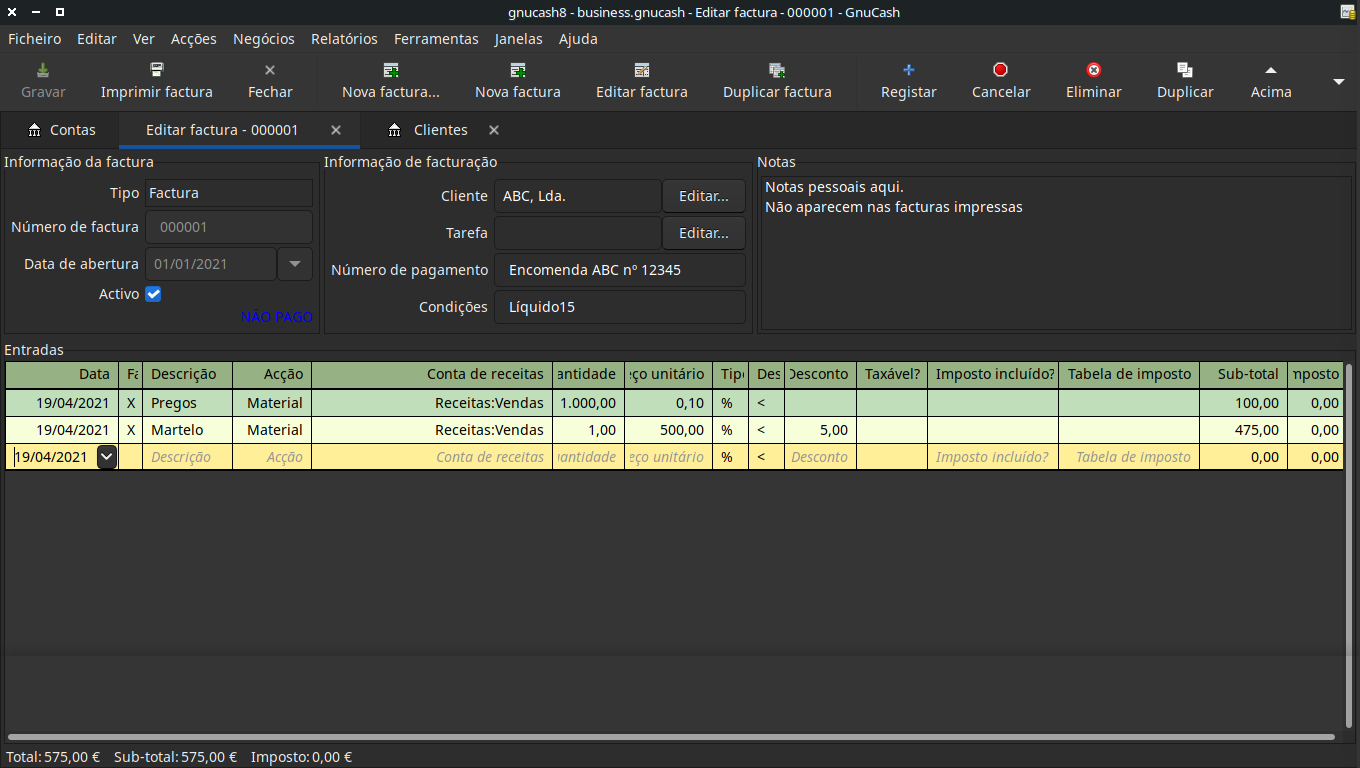Click the Contas tab bank icon

35,130
